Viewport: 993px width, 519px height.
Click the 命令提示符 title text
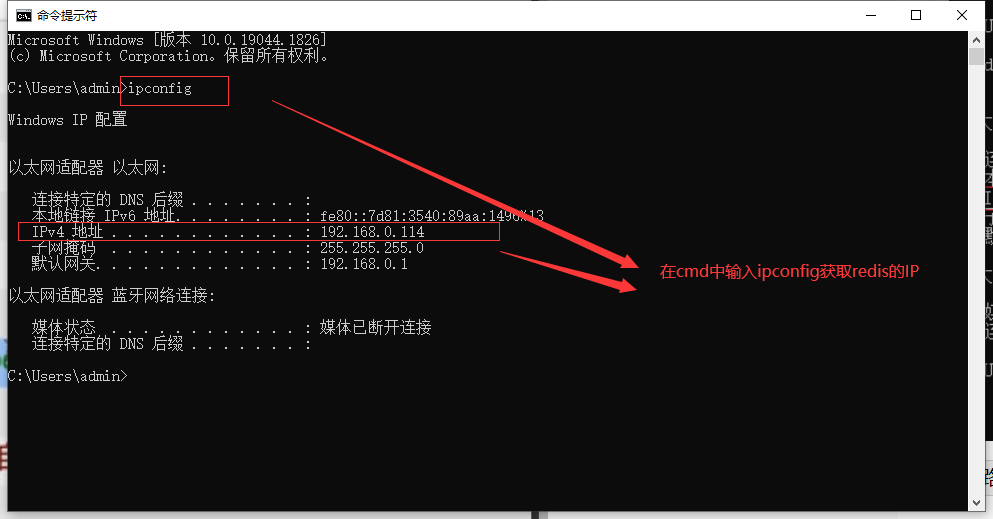tap(67, 15)
